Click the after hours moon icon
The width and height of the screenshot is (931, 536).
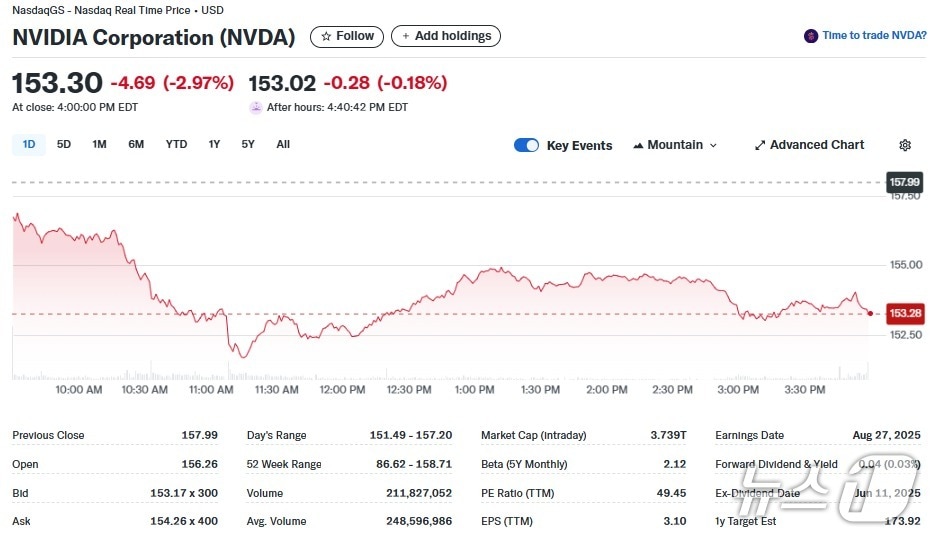tap(256, 107)
